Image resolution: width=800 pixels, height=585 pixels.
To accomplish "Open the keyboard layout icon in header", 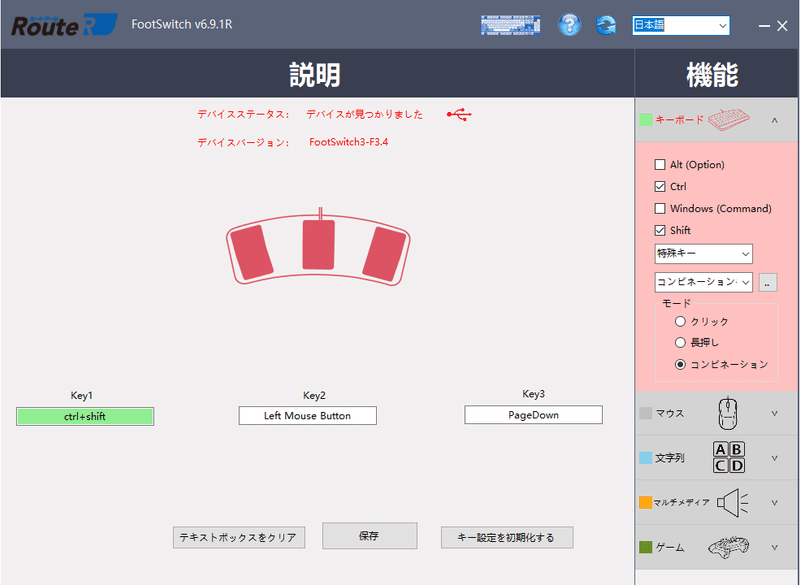I will click(510, 25).
